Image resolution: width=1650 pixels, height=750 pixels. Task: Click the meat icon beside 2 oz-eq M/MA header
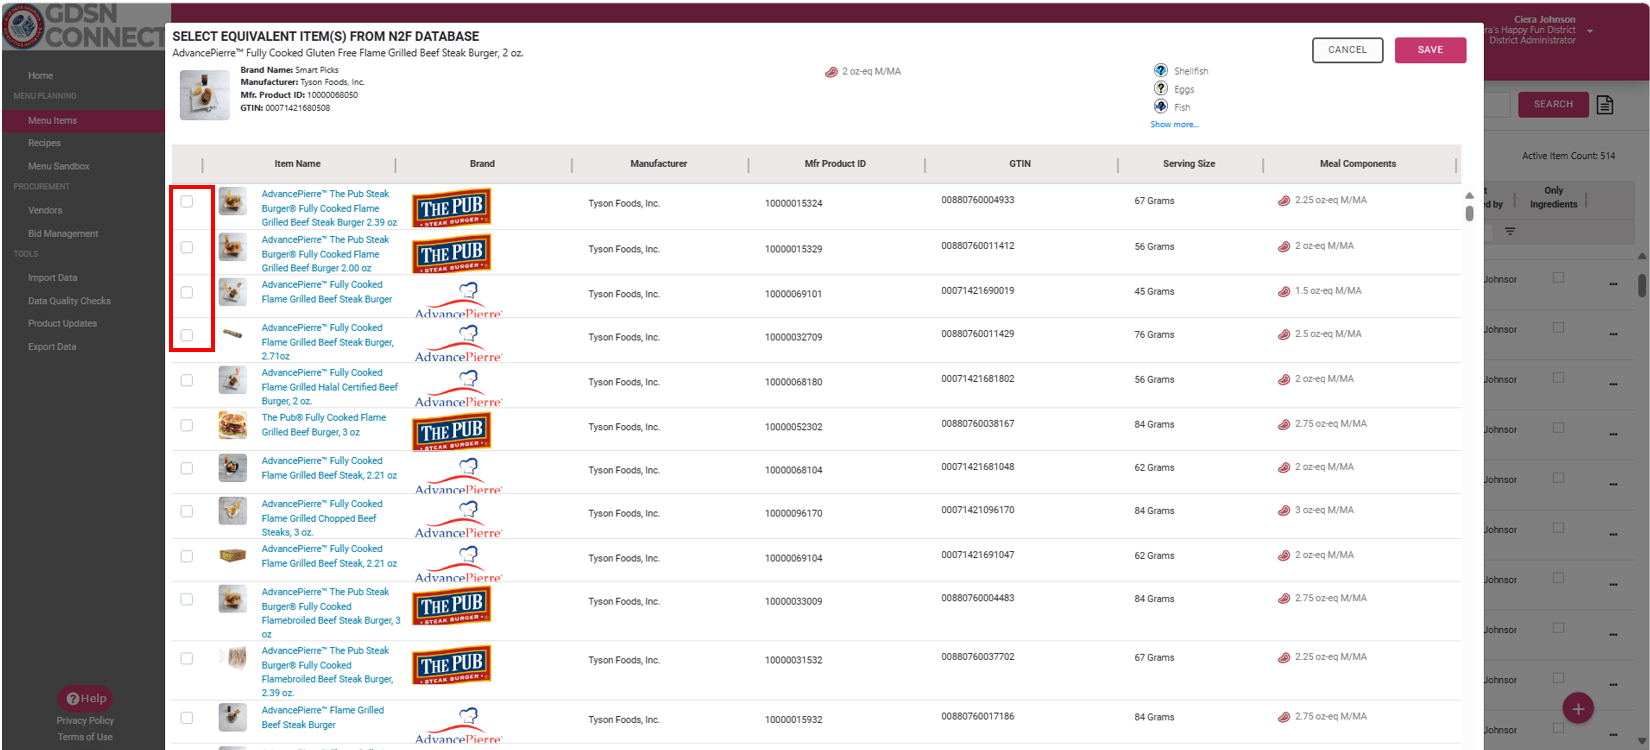point(831,72)
